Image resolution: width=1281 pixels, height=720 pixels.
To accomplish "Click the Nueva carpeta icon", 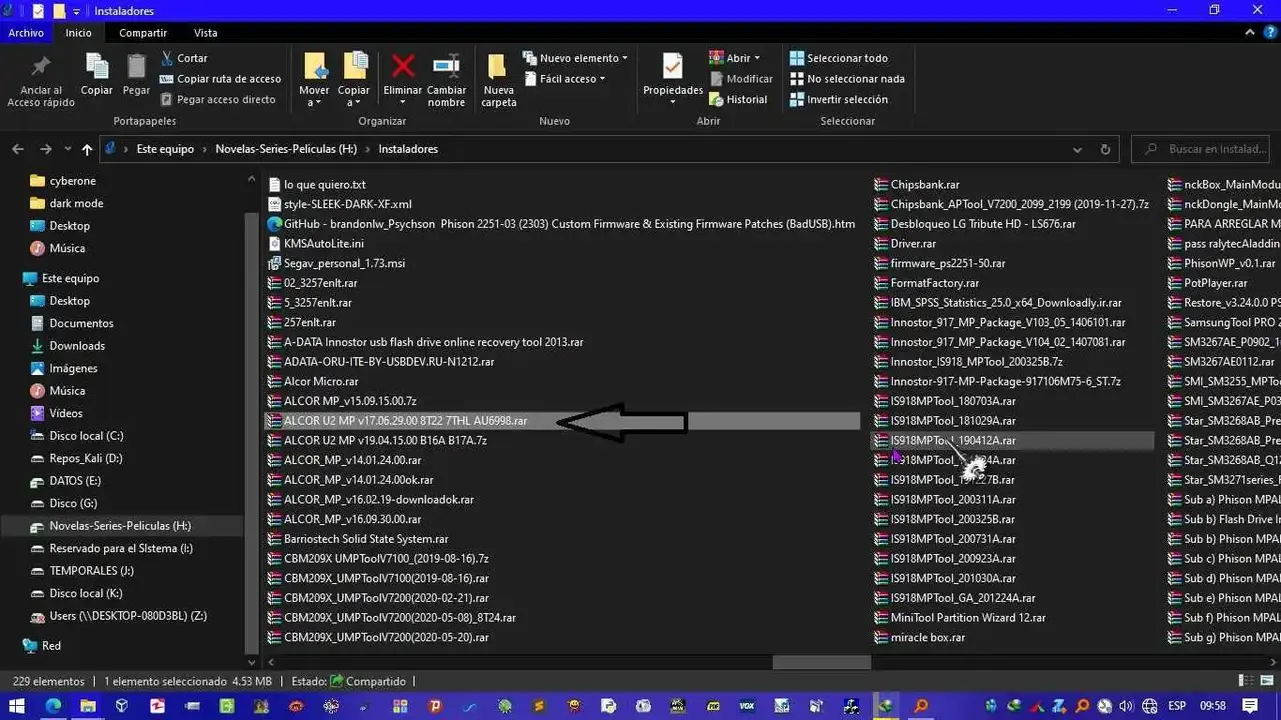I will (x=498, y=67).
